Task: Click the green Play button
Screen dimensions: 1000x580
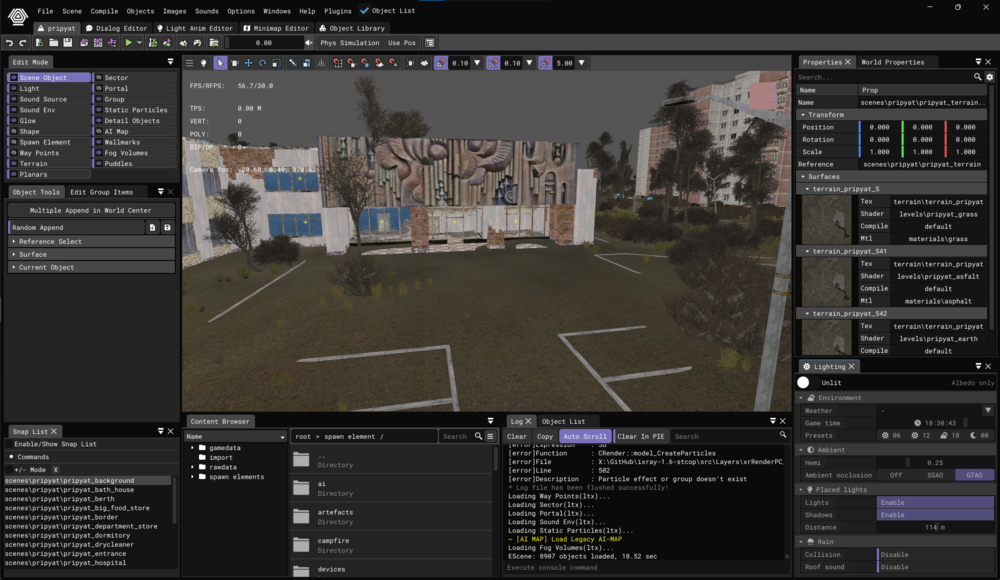Action: coord(128,43)
